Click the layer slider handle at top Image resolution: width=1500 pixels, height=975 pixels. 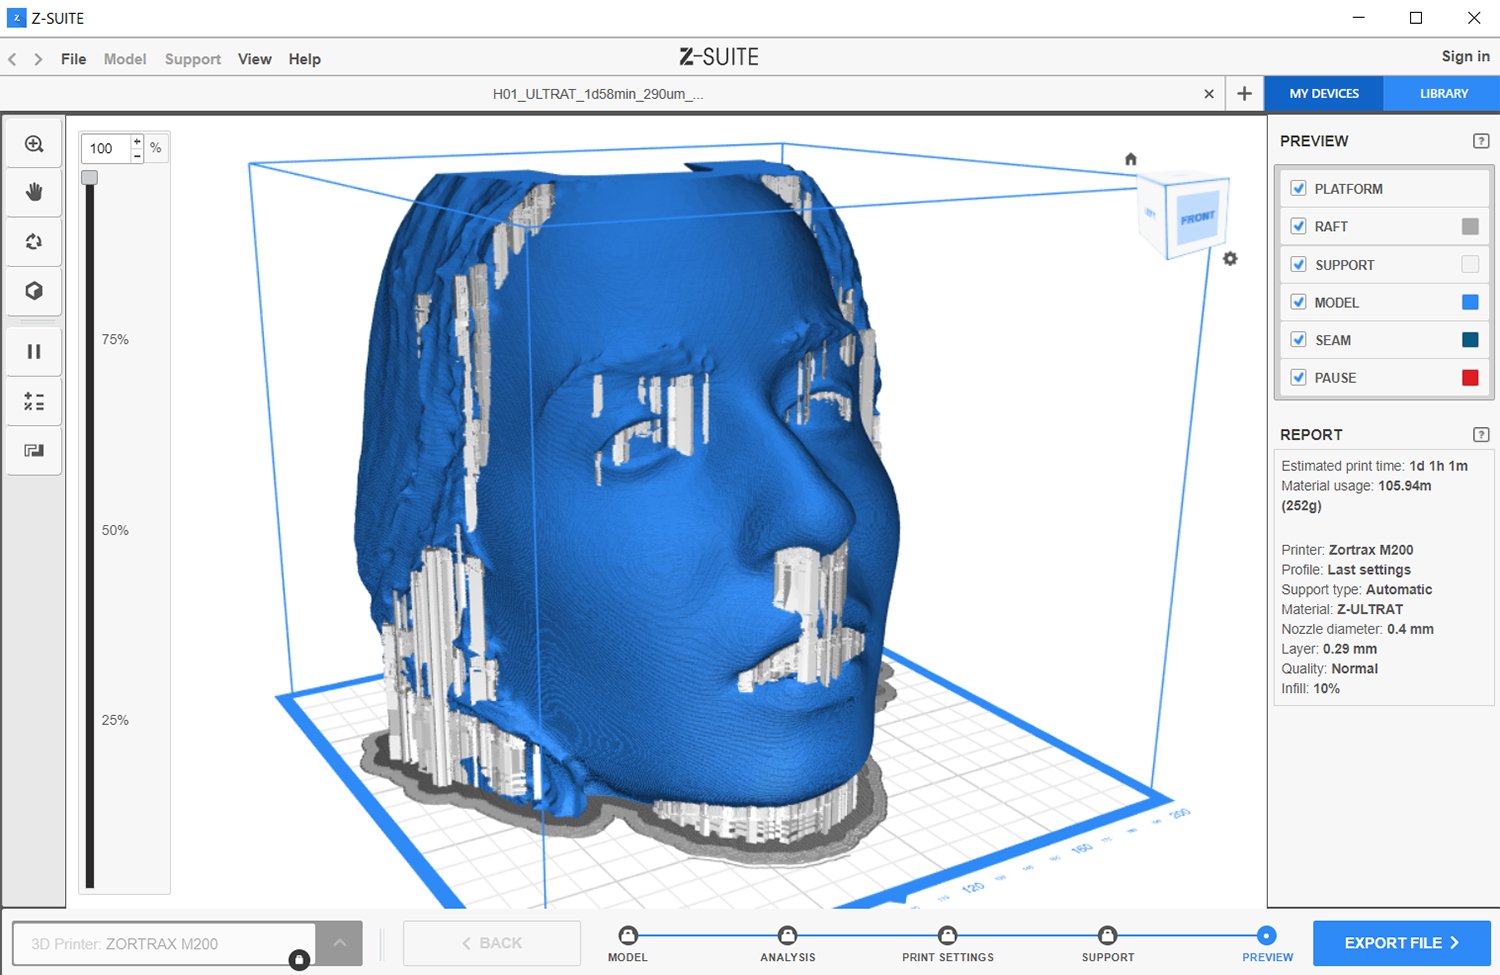pos(90,177)
